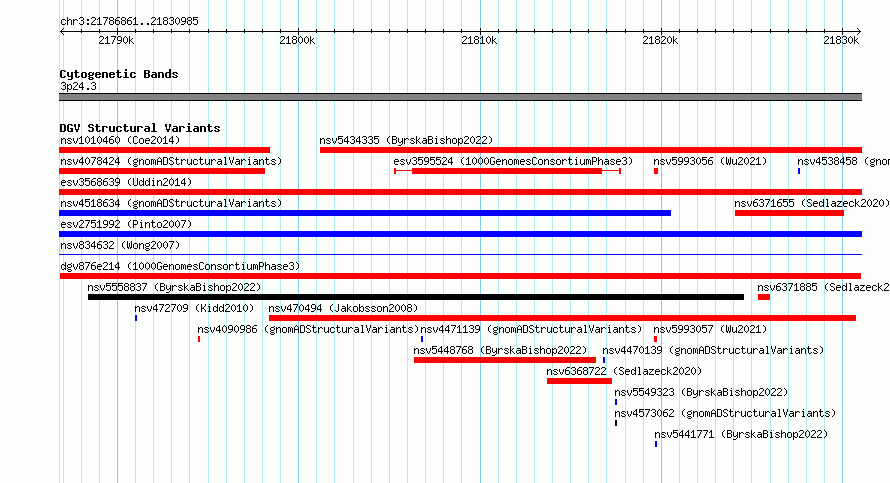The image size is (890, 483).
Task: Click the tiny blue nsv5441771 marker
Action: [656, 444]
